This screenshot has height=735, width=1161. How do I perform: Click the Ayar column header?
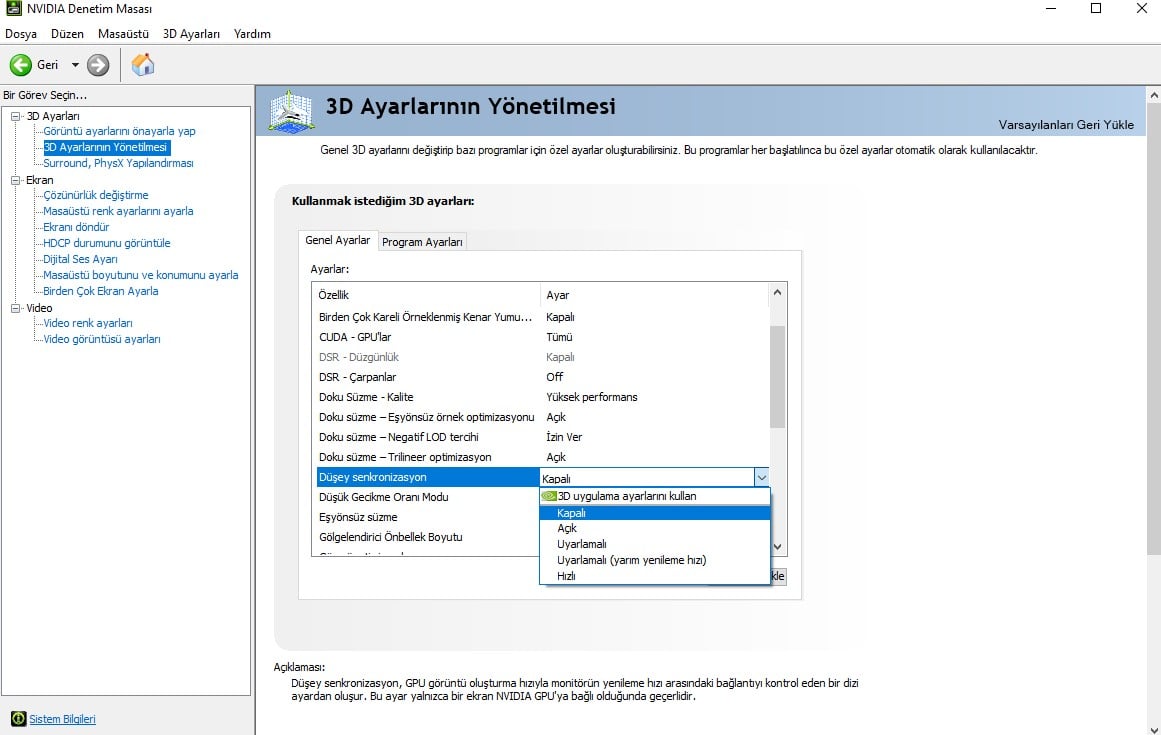click(x=655, y=295)
